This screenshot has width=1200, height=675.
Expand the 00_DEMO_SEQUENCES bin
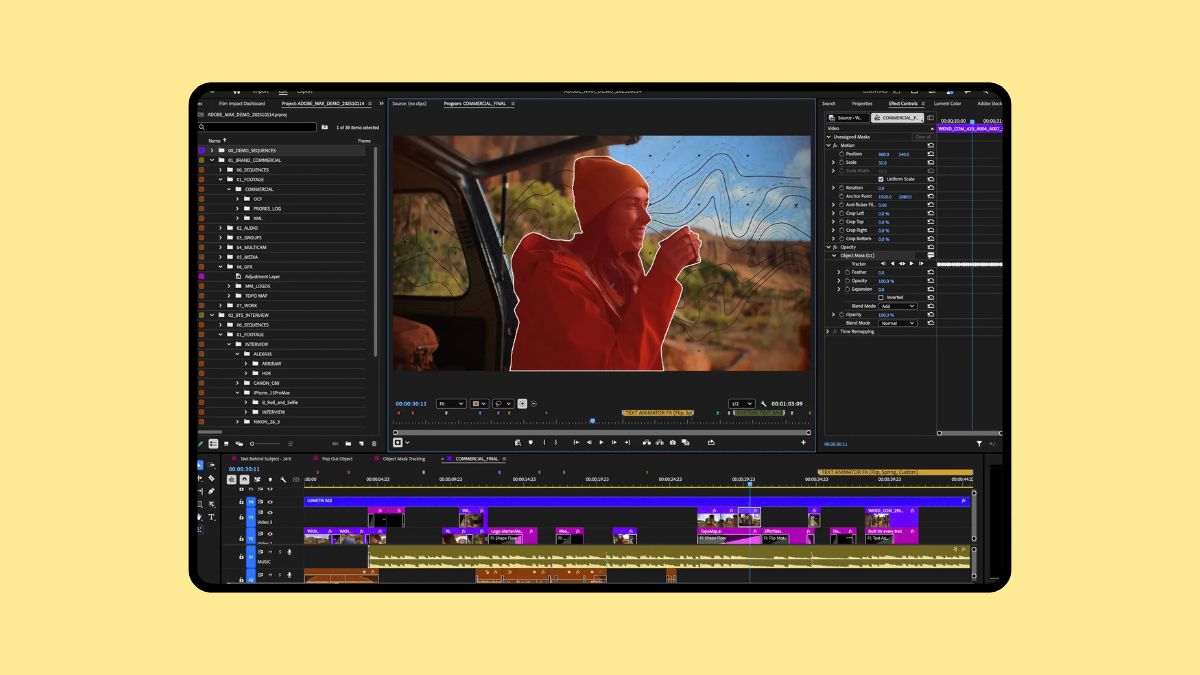point(211,150)
